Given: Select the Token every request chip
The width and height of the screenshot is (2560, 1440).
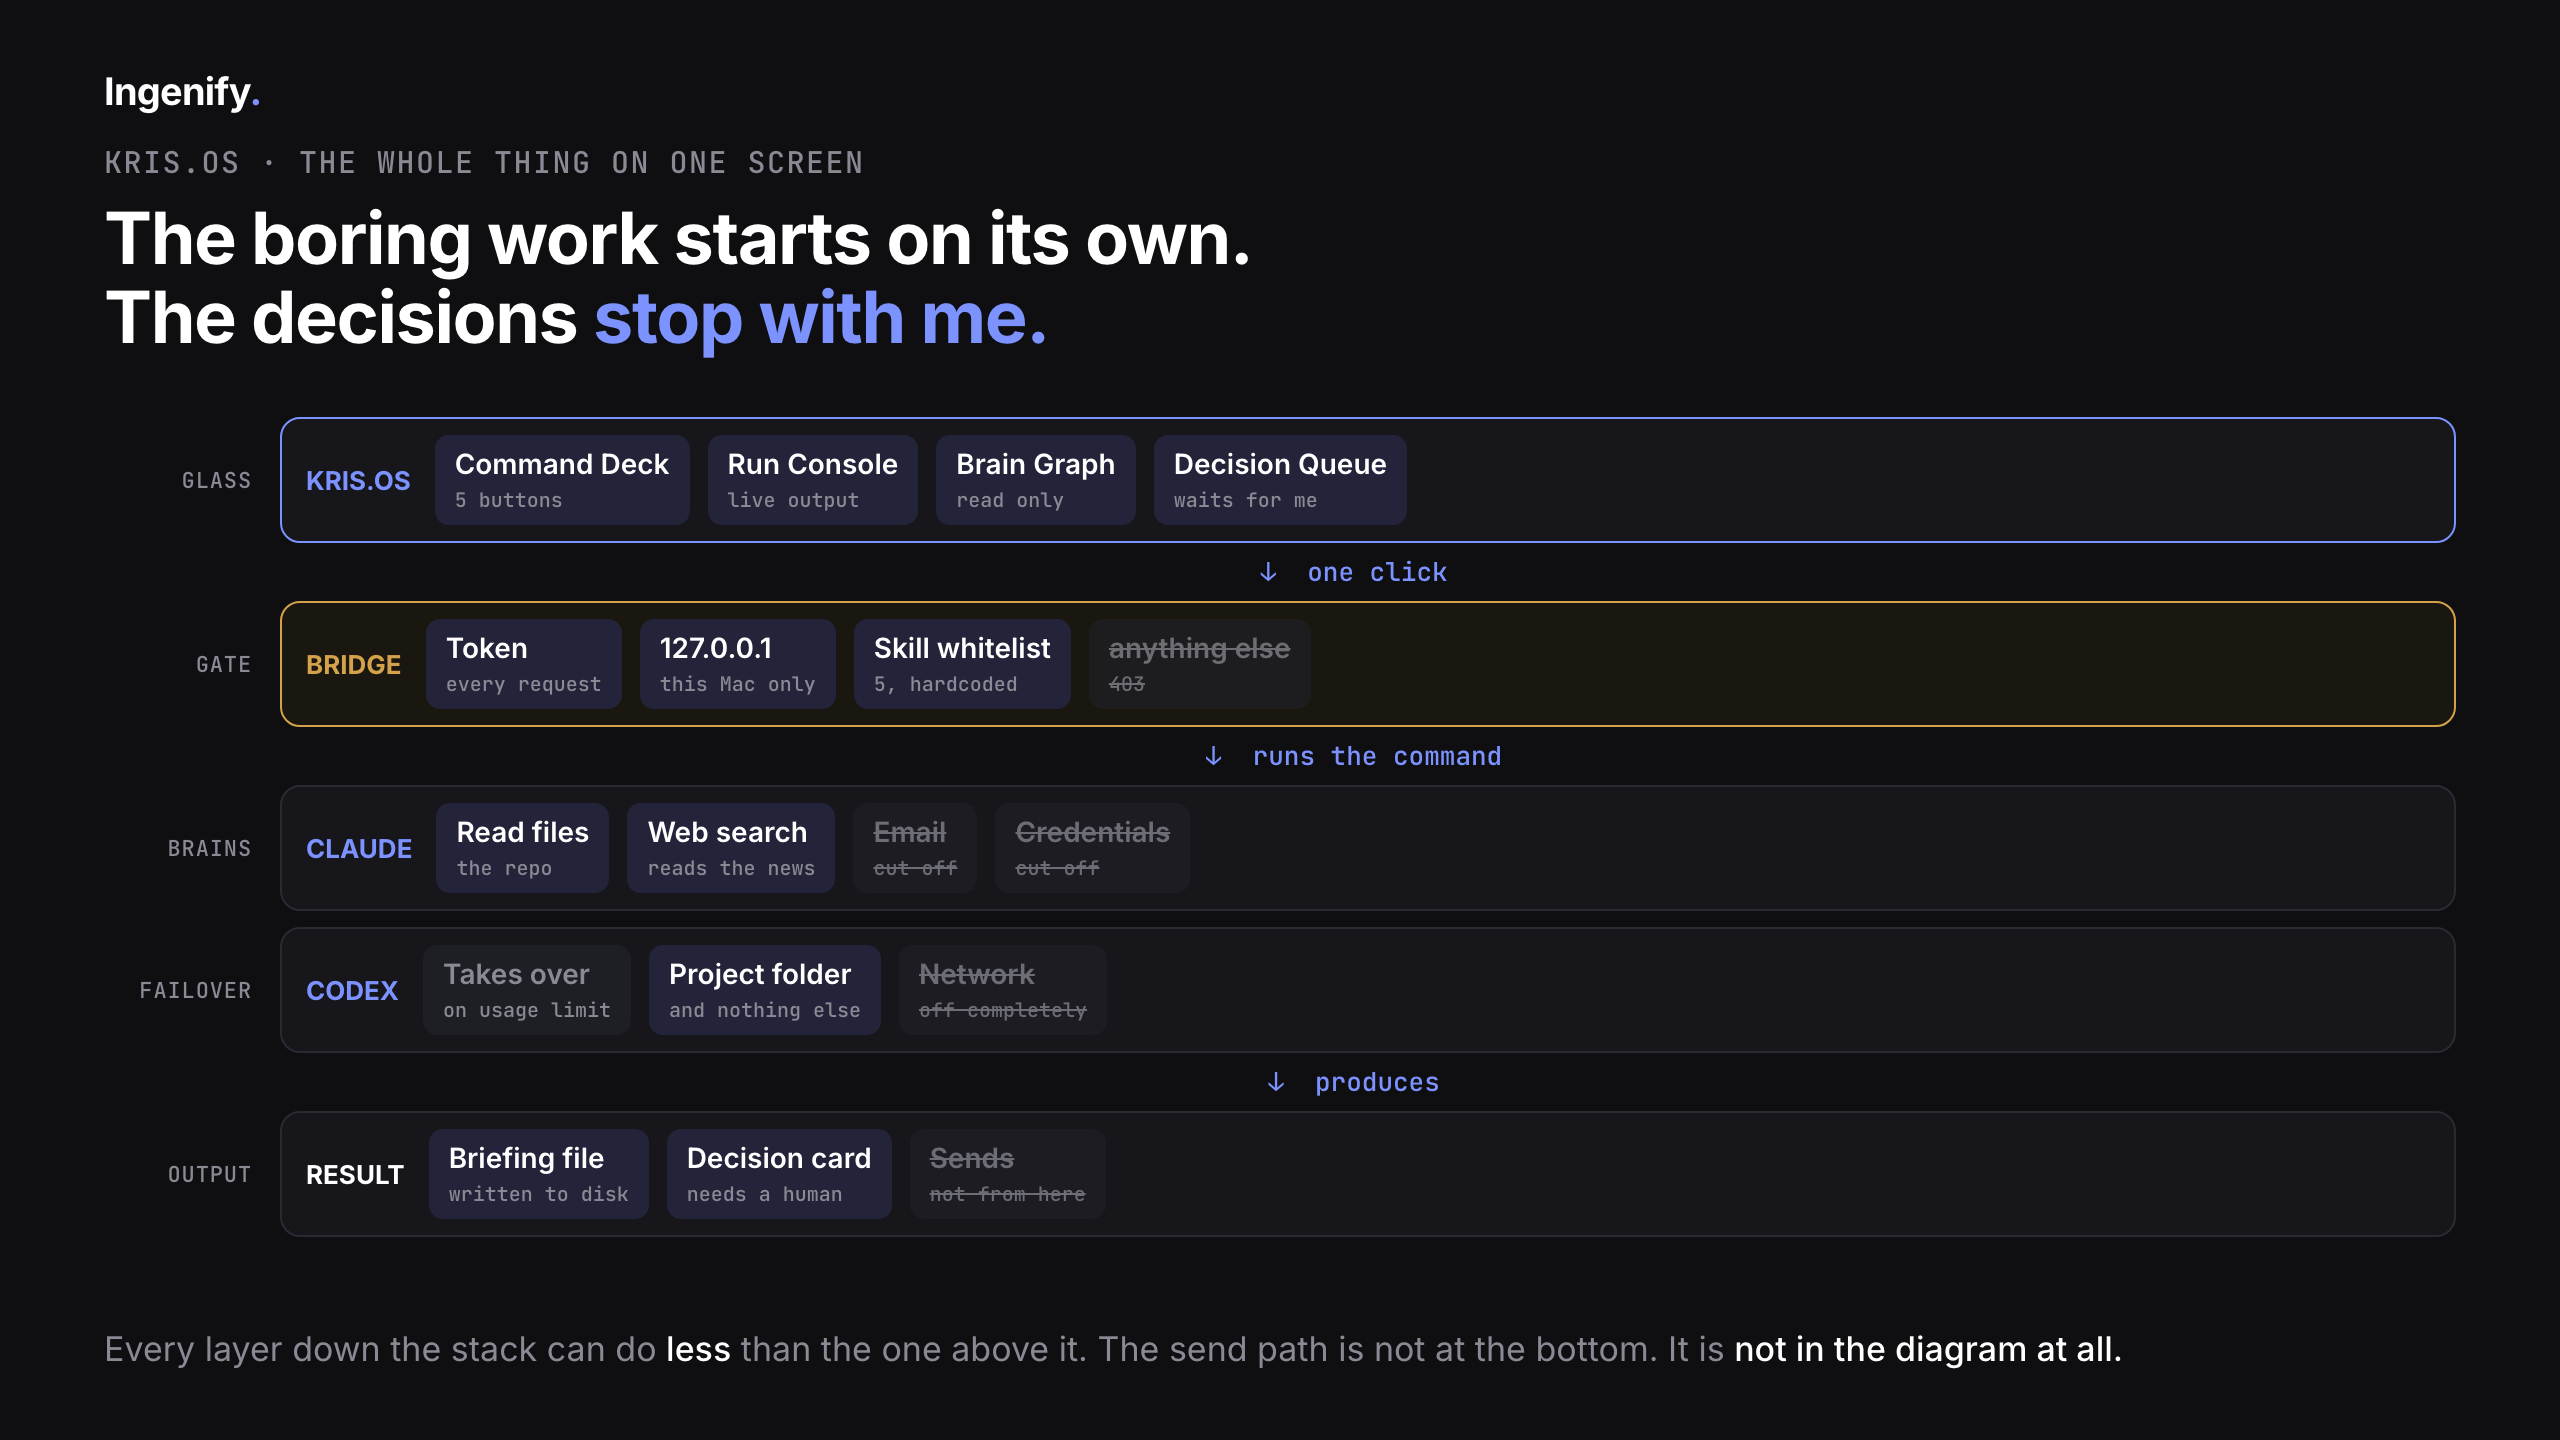Looking at the screenshot, I should point(523,664).
